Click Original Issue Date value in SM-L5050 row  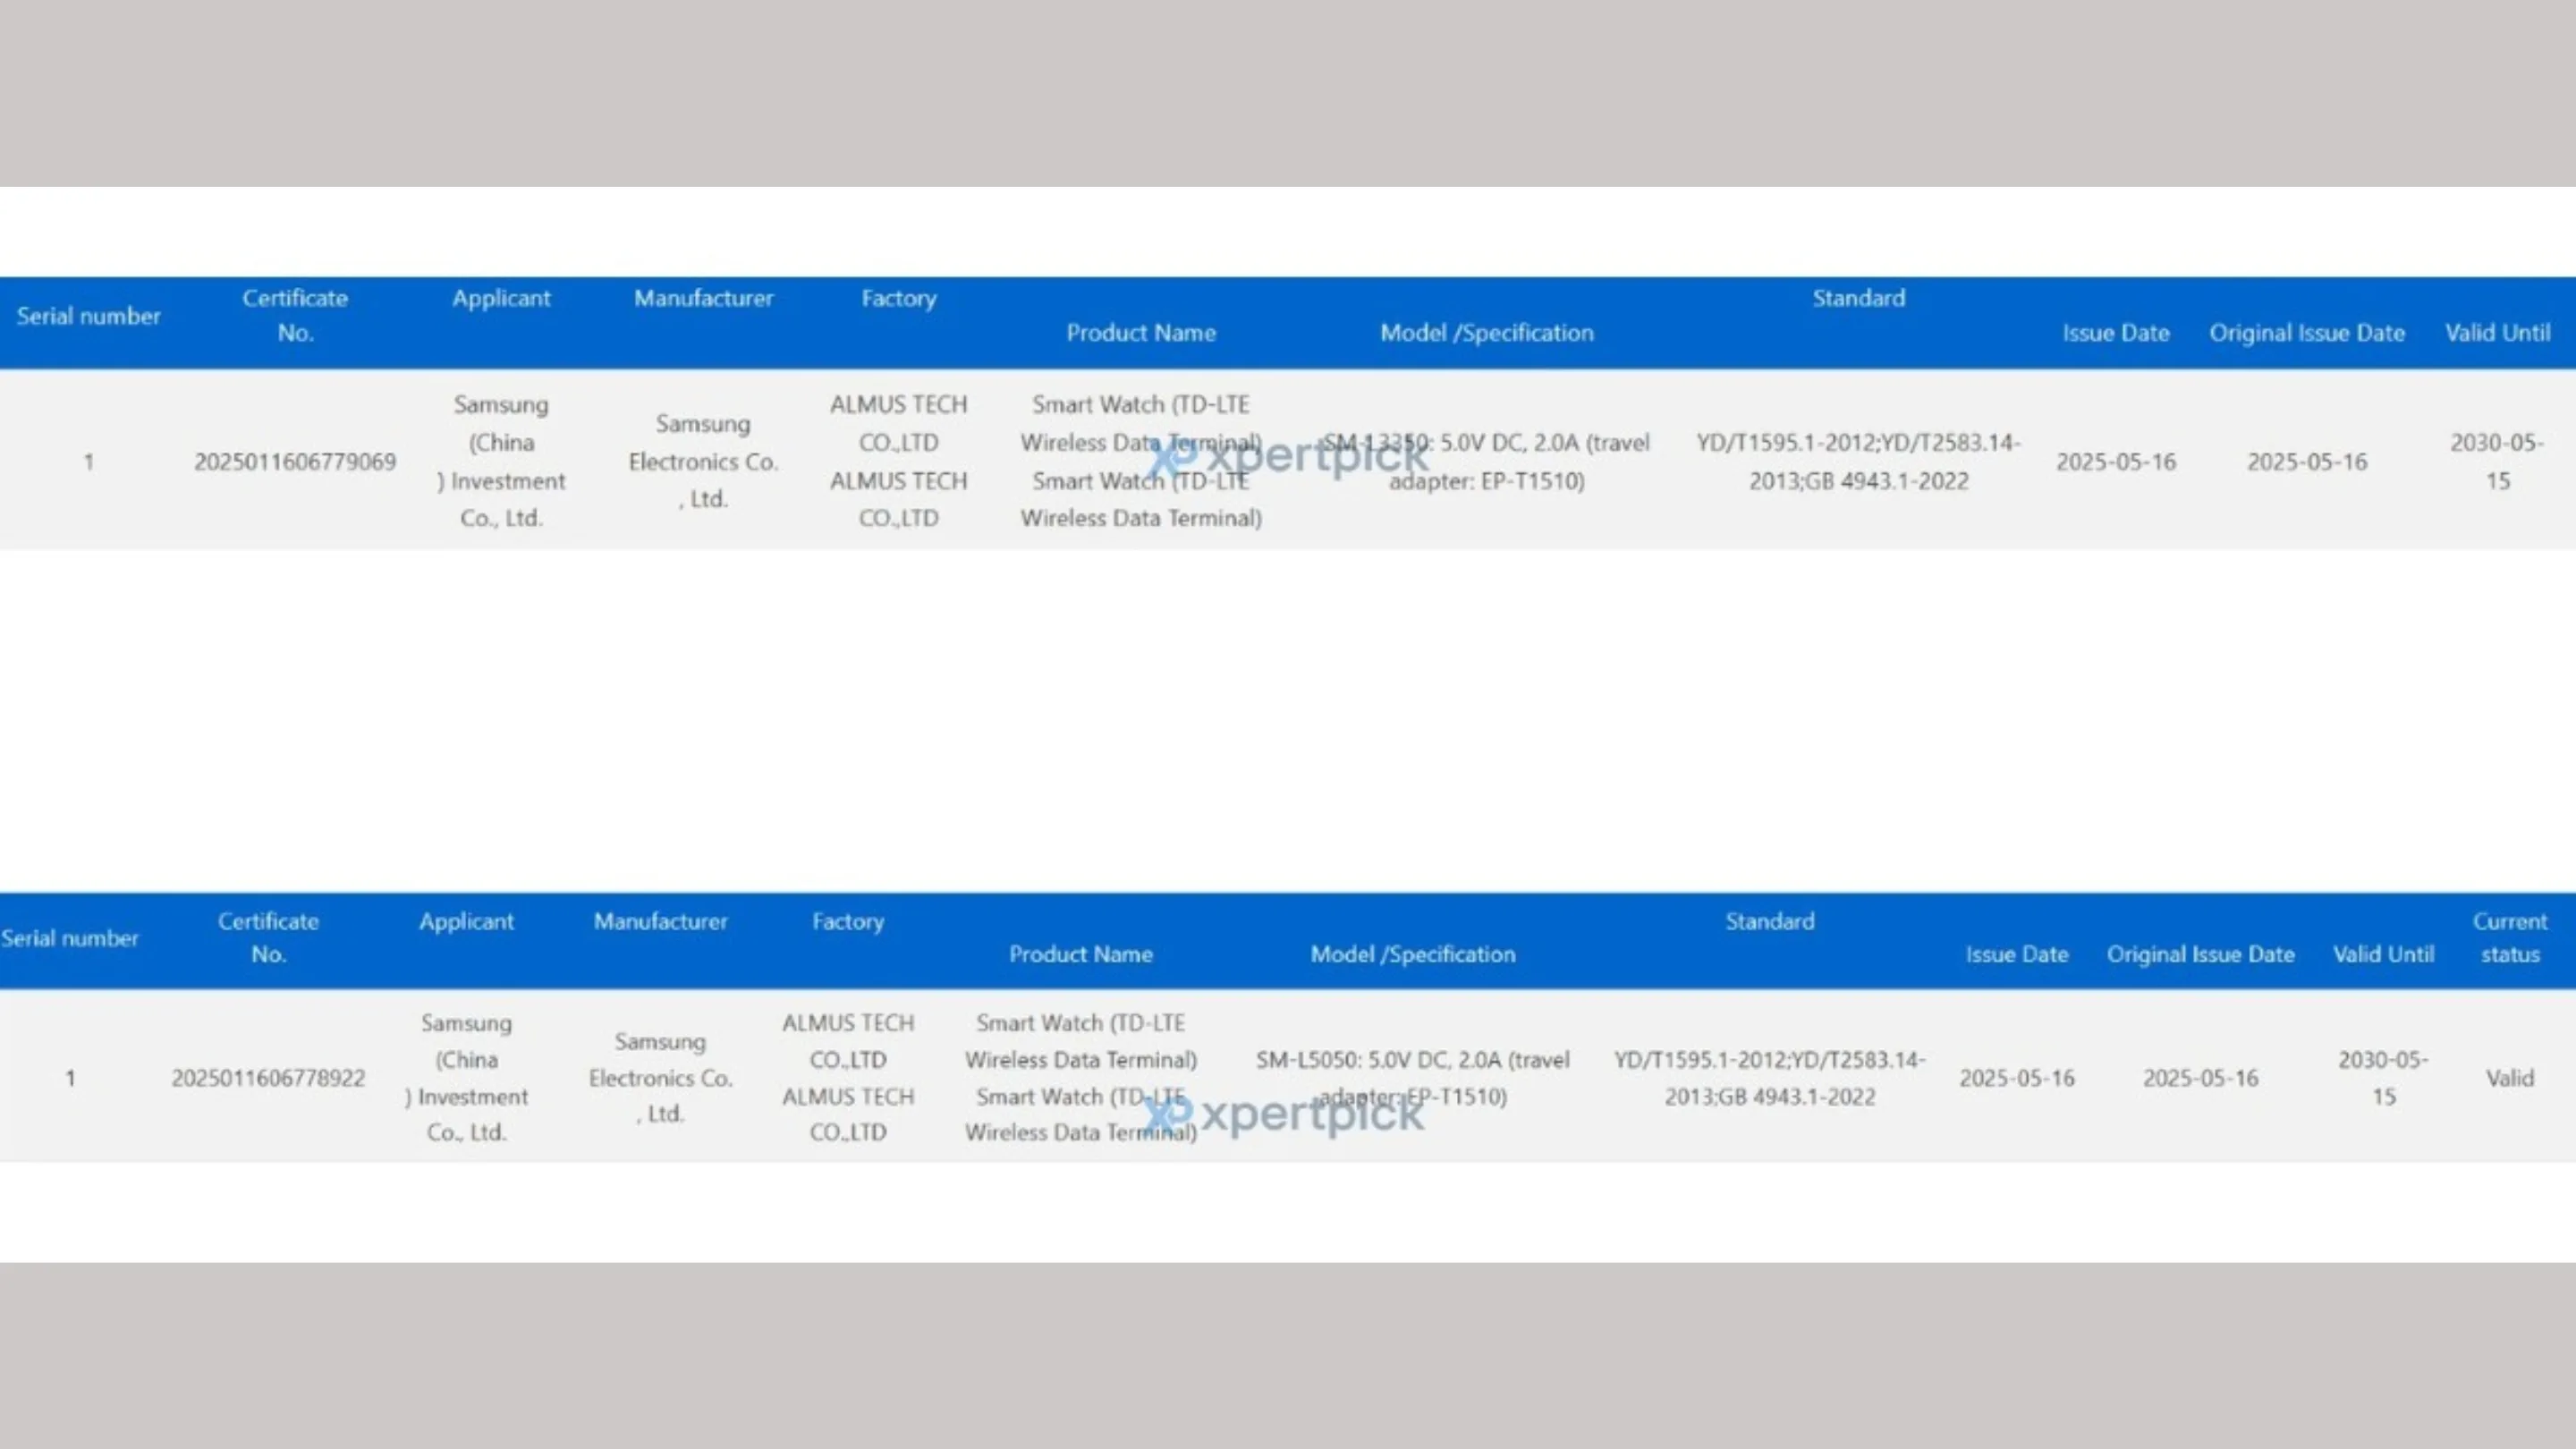2200,1078
